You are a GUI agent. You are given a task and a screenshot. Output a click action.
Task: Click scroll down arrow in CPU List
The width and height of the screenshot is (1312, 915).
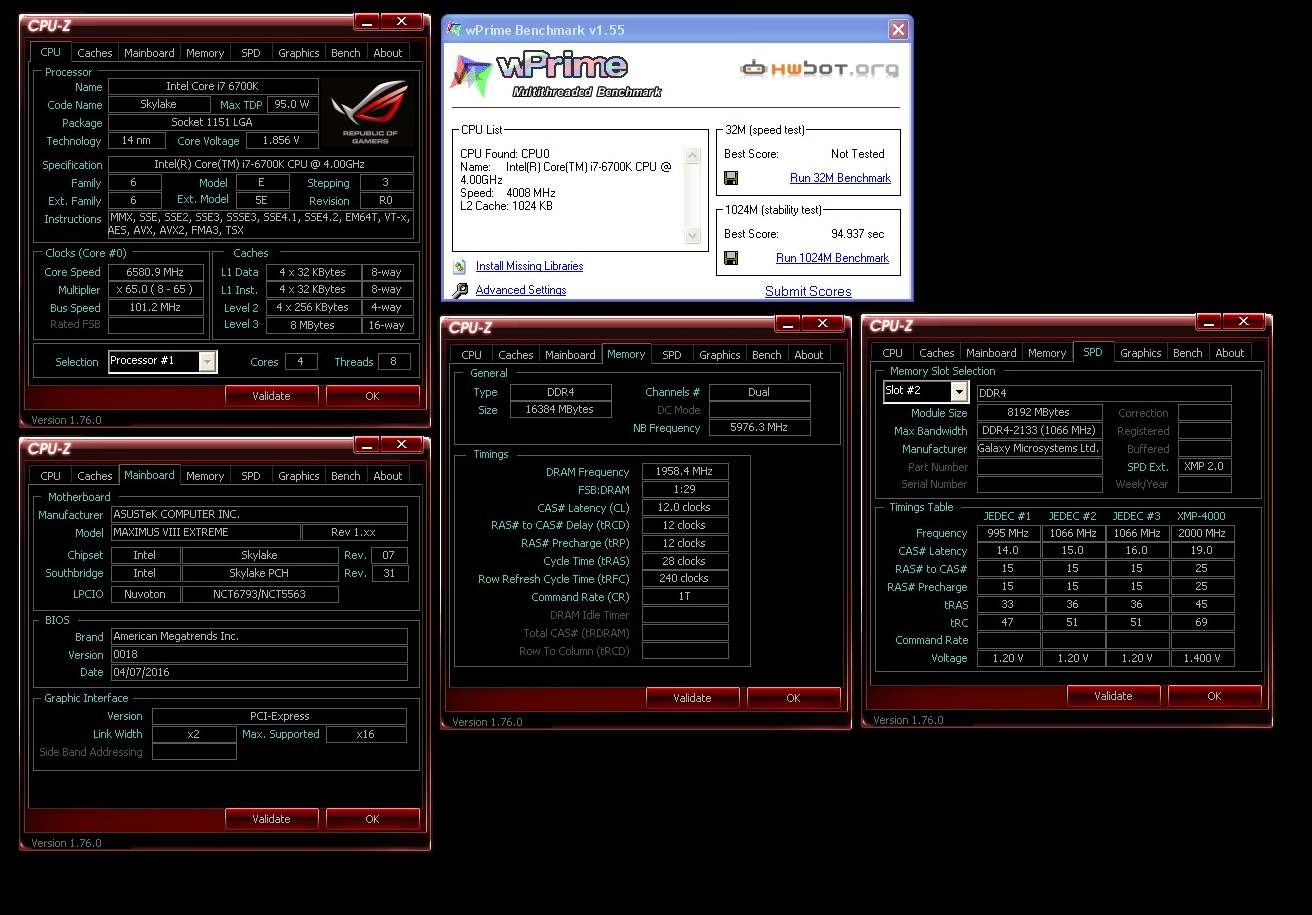pos(693,236)
